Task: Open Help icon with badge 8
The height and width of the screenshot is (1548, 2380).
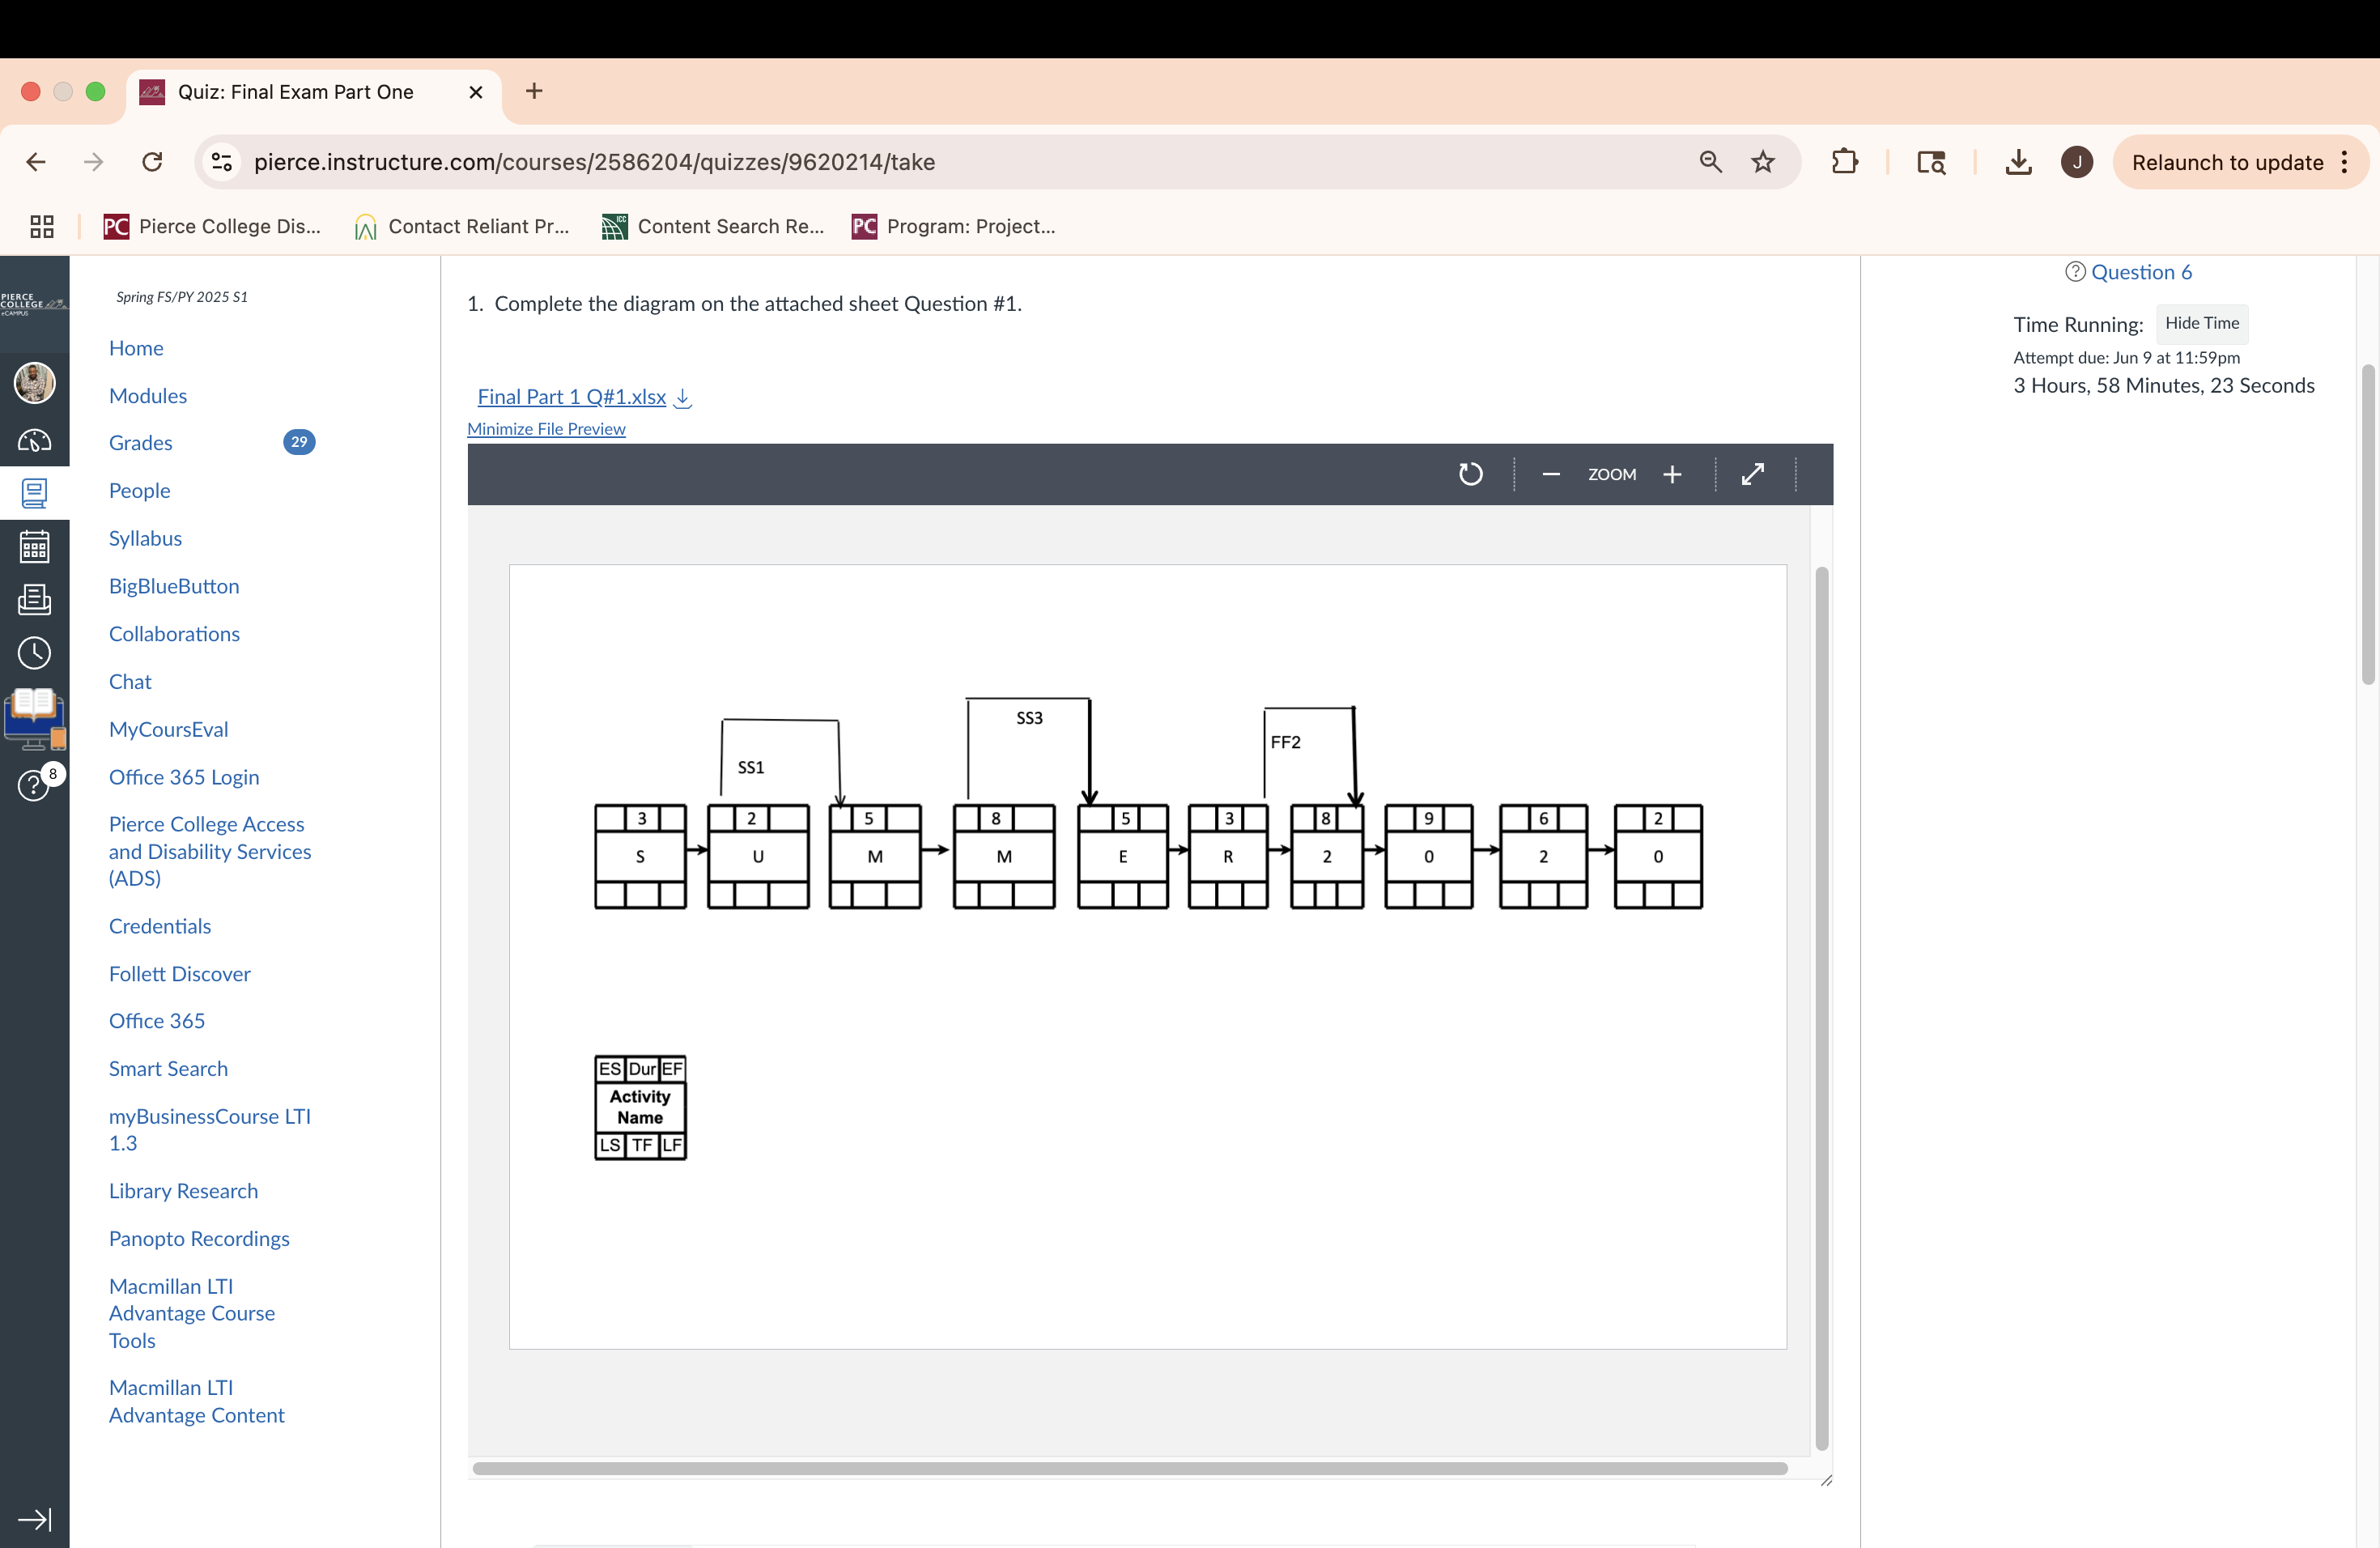Action: click(x=34, y=786)
